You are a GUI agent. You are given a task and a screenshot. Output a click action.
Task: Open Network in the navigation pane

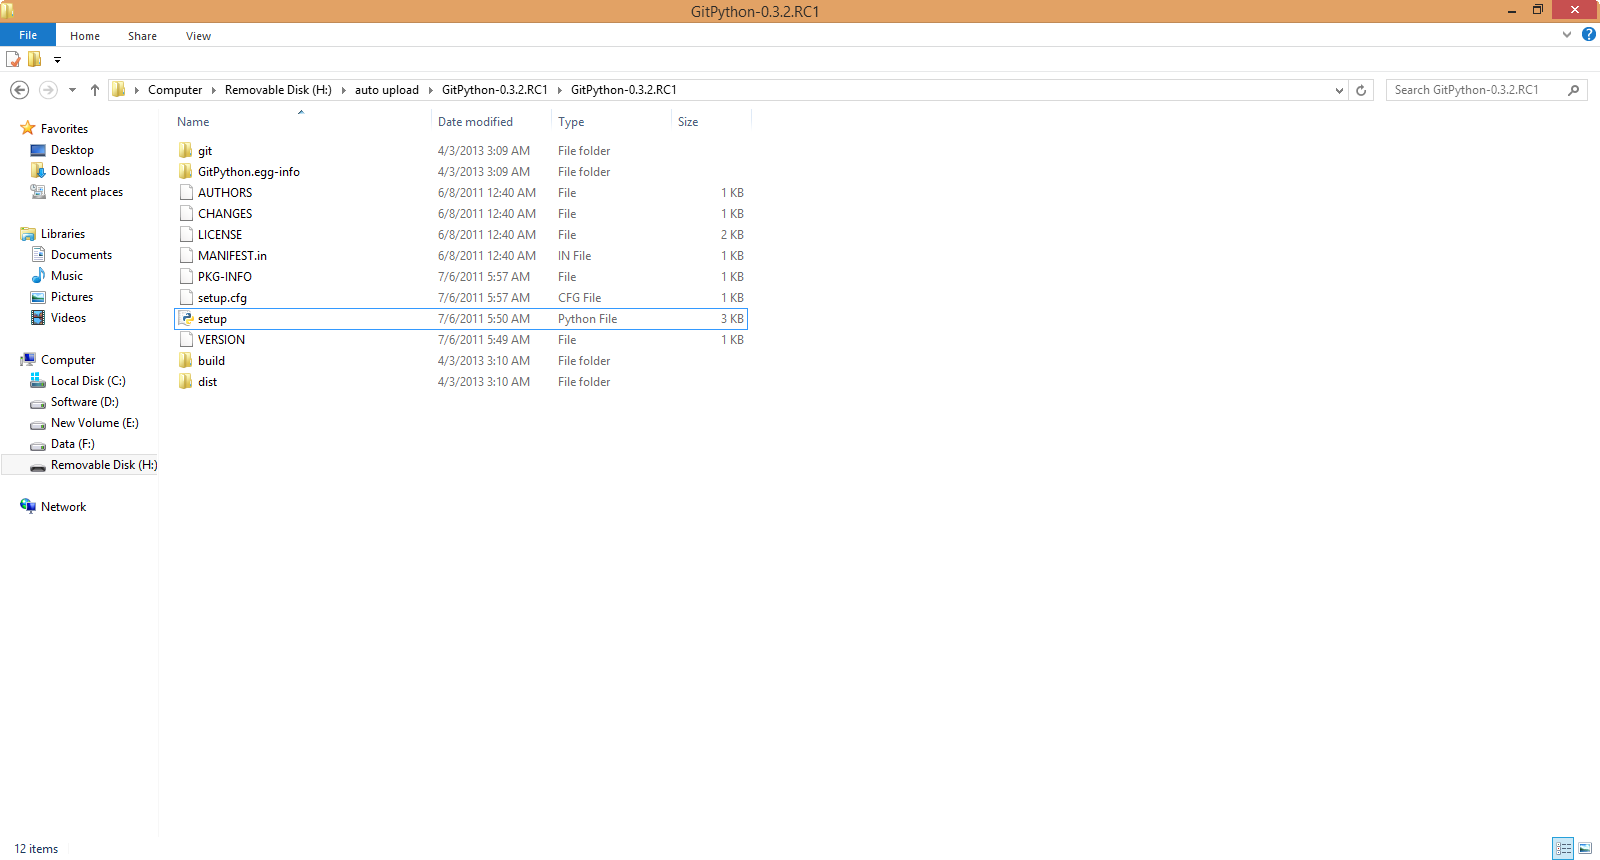(63, 507)
